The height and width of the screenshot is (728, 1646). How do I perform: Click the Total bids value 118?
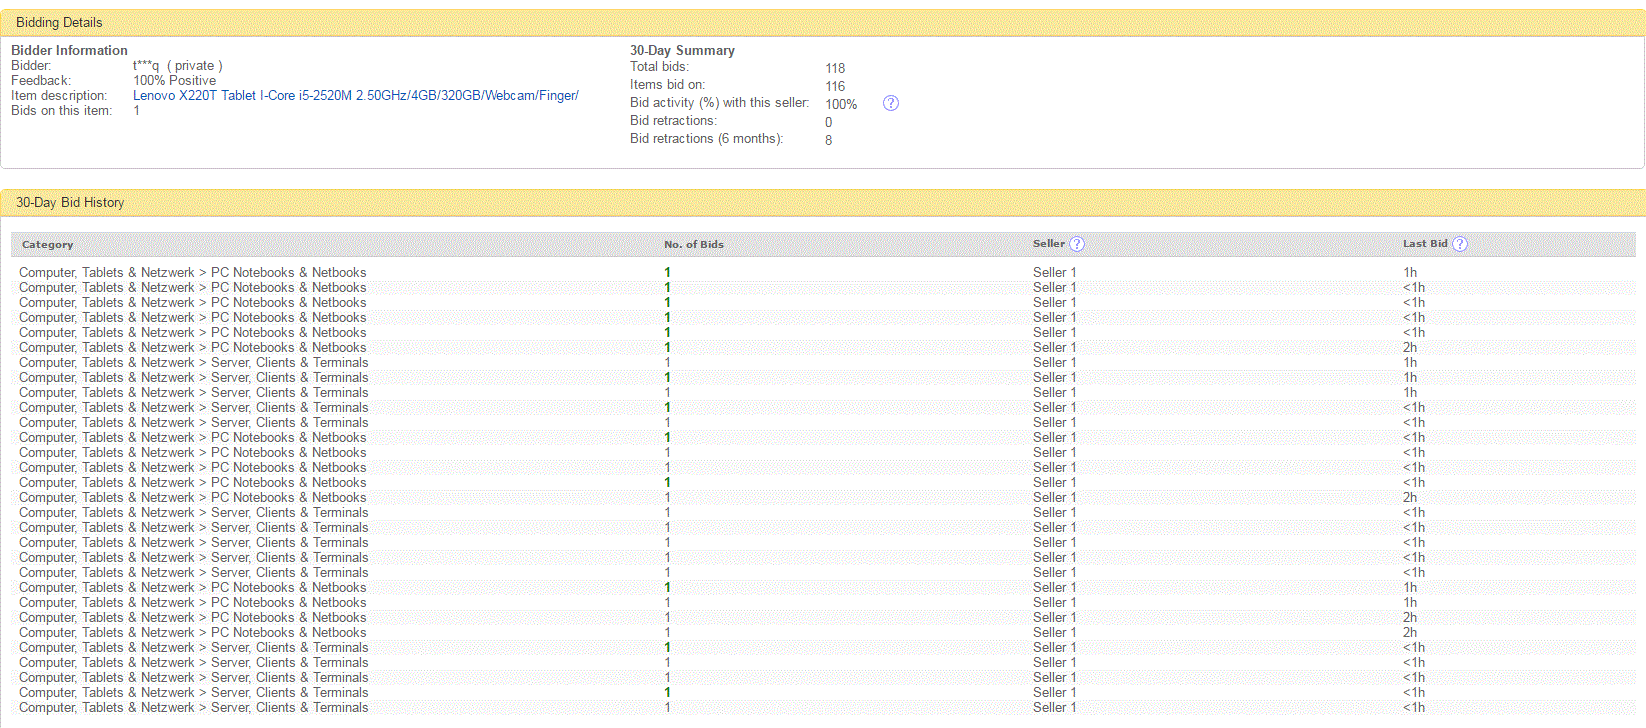(835, 68)
